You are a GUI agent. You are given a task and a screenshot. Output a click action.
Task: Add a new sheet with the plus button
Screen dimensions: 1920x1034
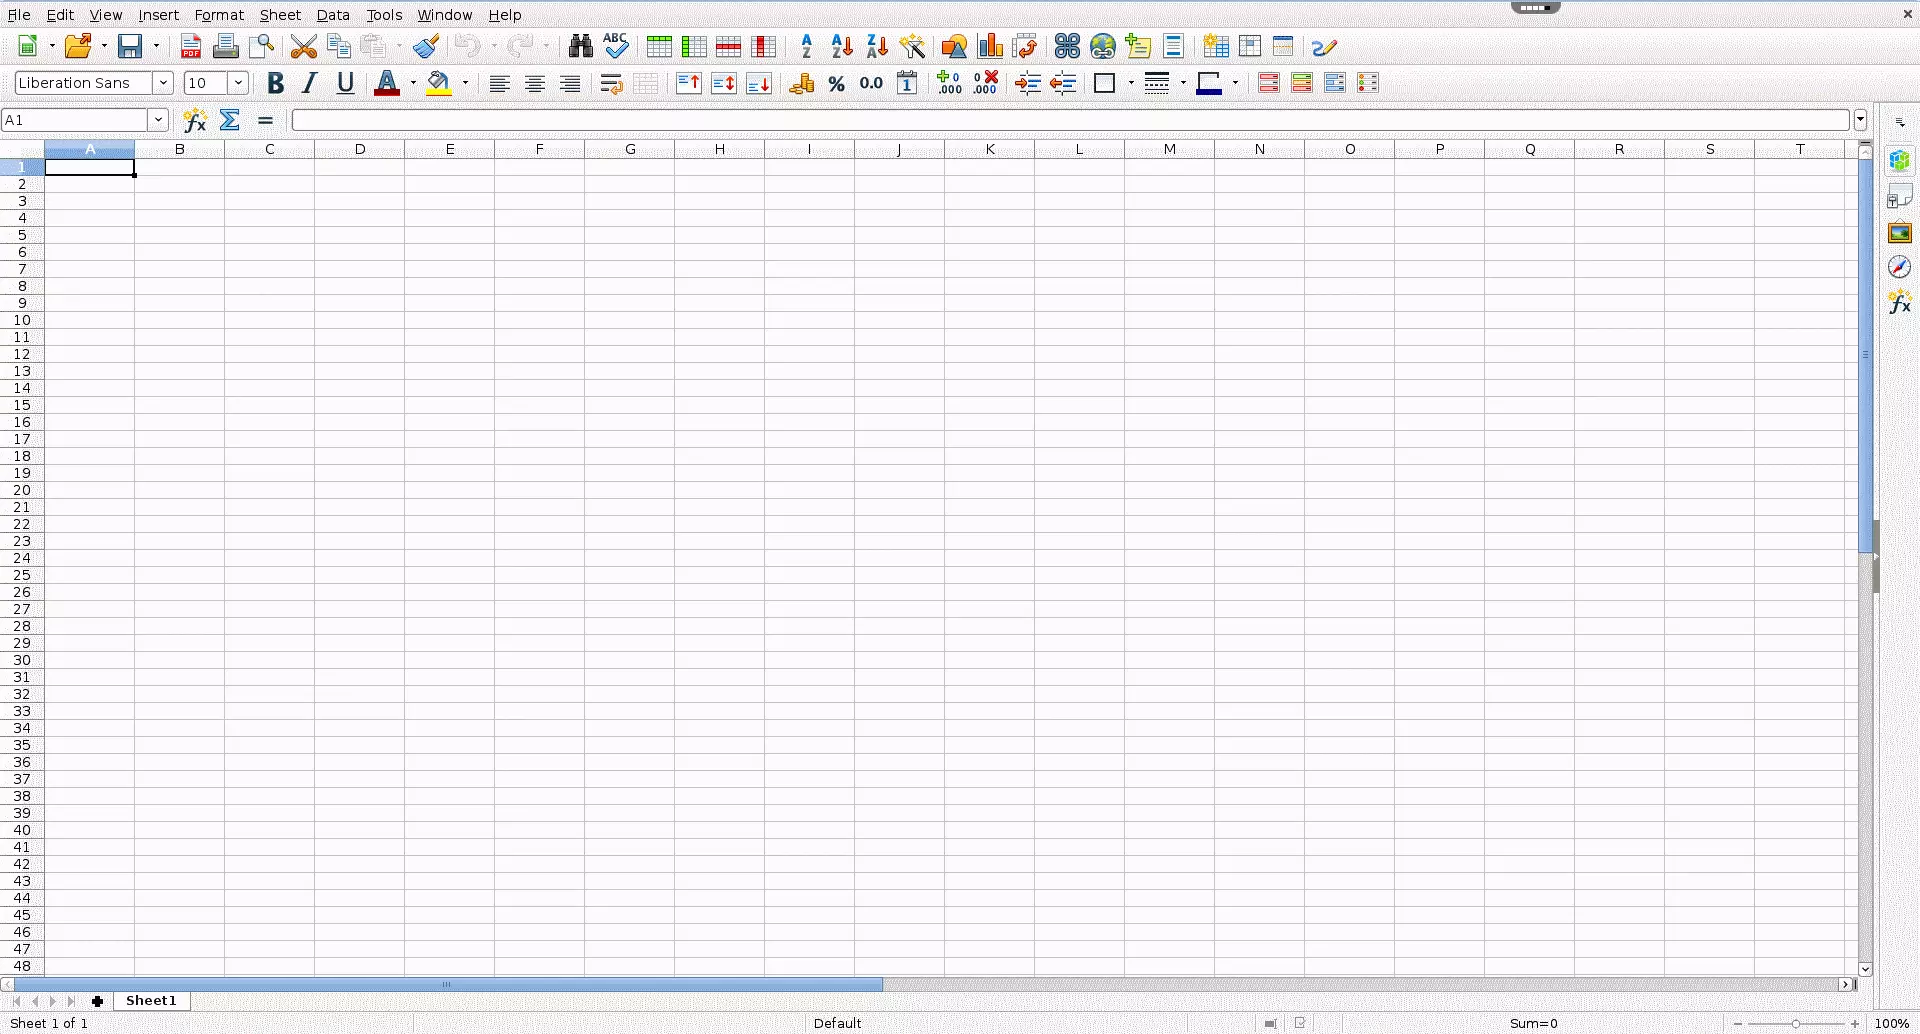coord(97,1000)
